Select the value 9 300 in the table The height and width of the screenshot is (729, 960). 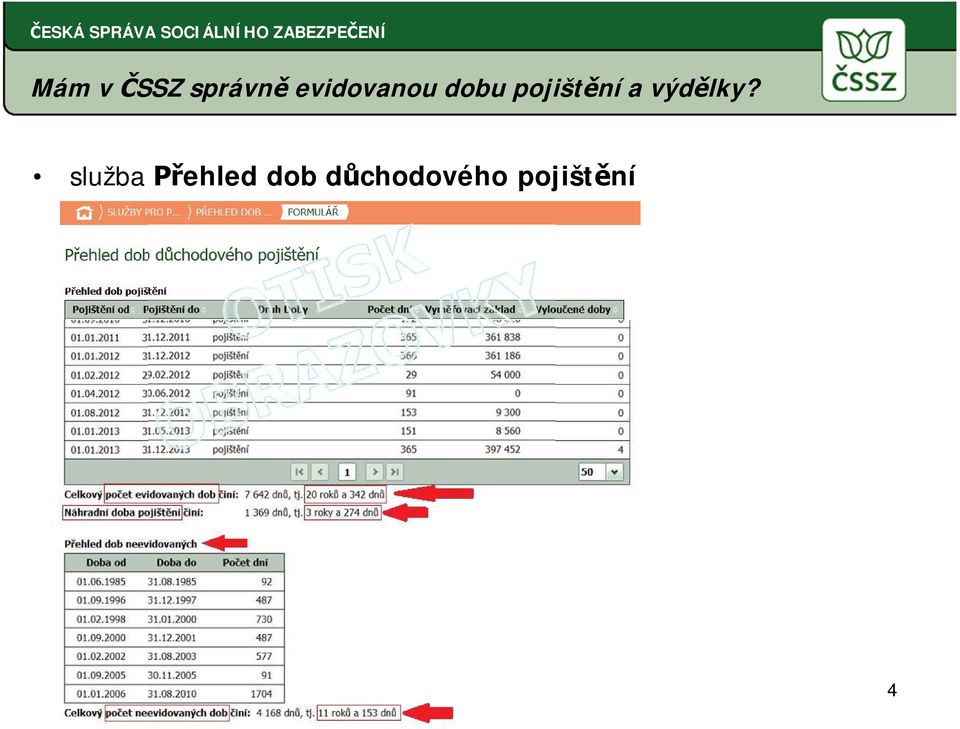(x=508, y=413)
